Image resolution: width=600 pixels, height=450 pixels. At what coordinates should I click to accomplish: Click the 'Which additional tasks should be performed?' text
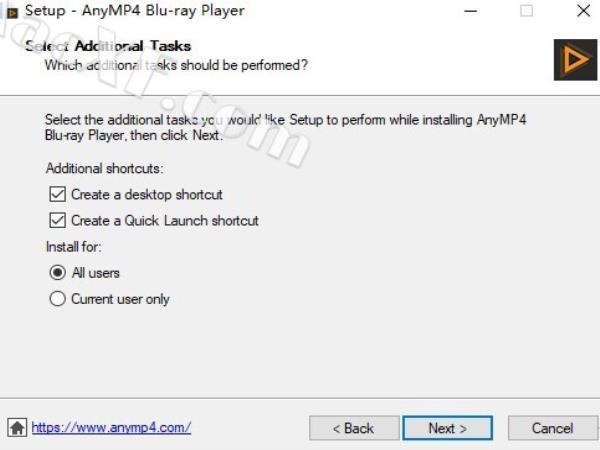coord(176,65)
